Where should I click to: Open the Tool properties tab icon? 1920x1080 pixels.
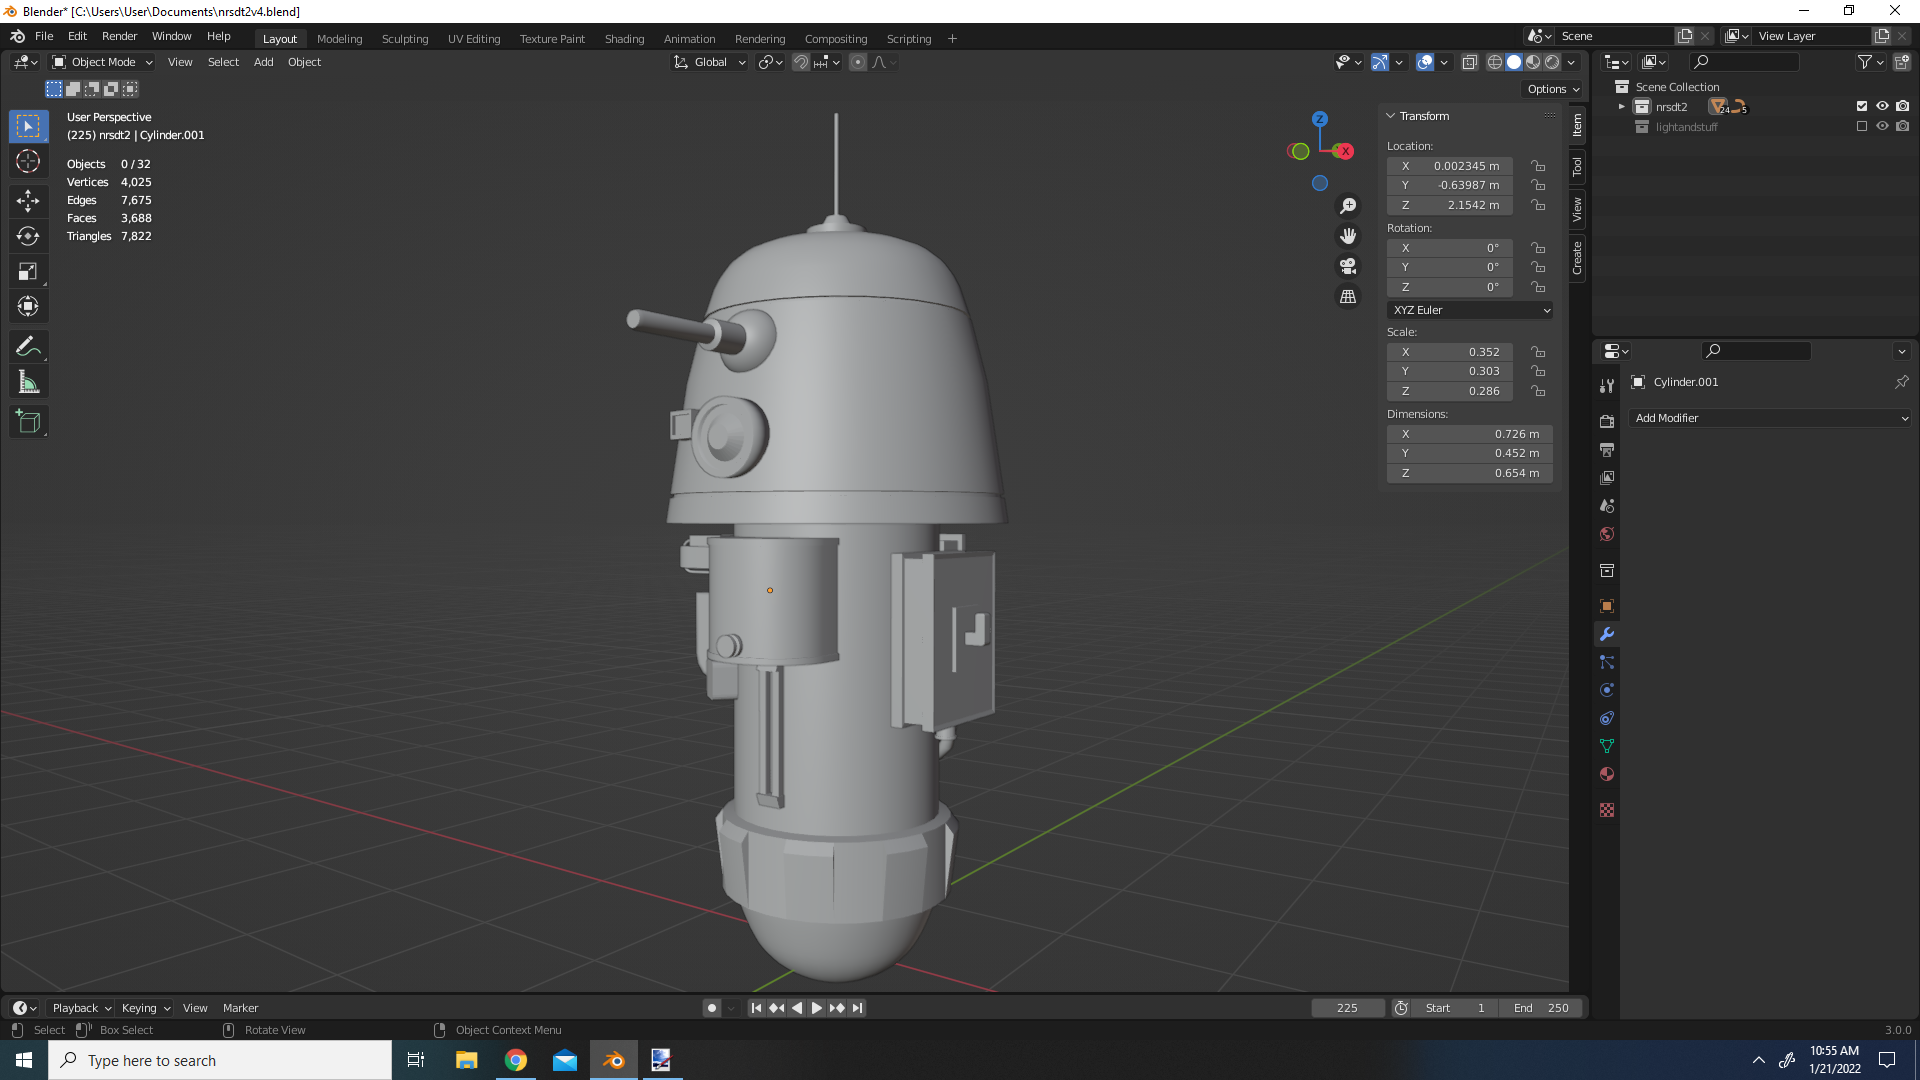(1607, 386)
